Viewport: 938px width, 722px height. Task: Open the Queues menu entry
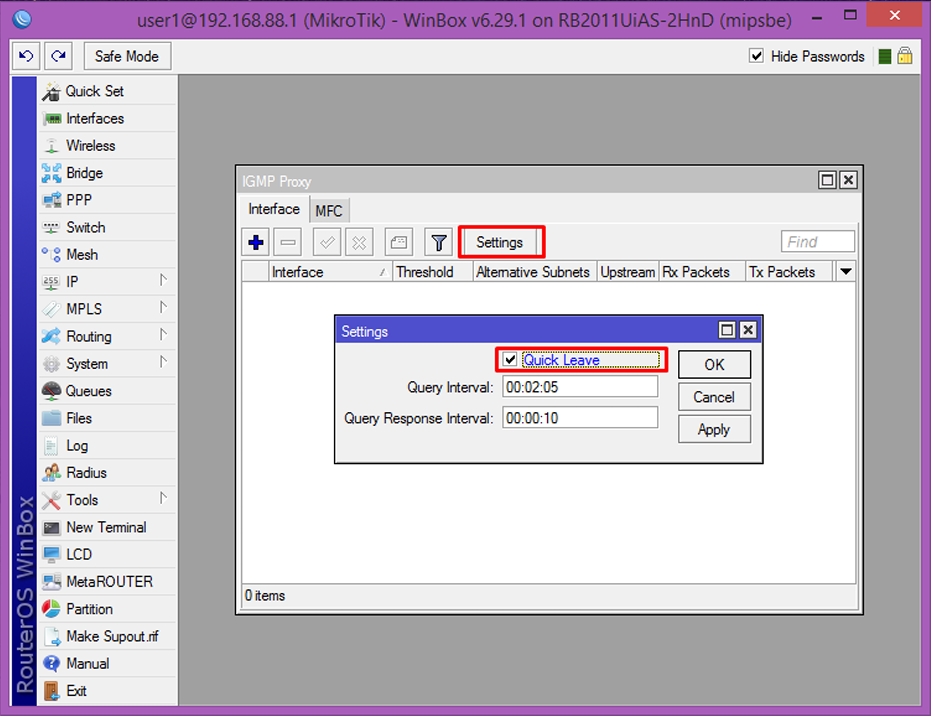tap(108, 391)
